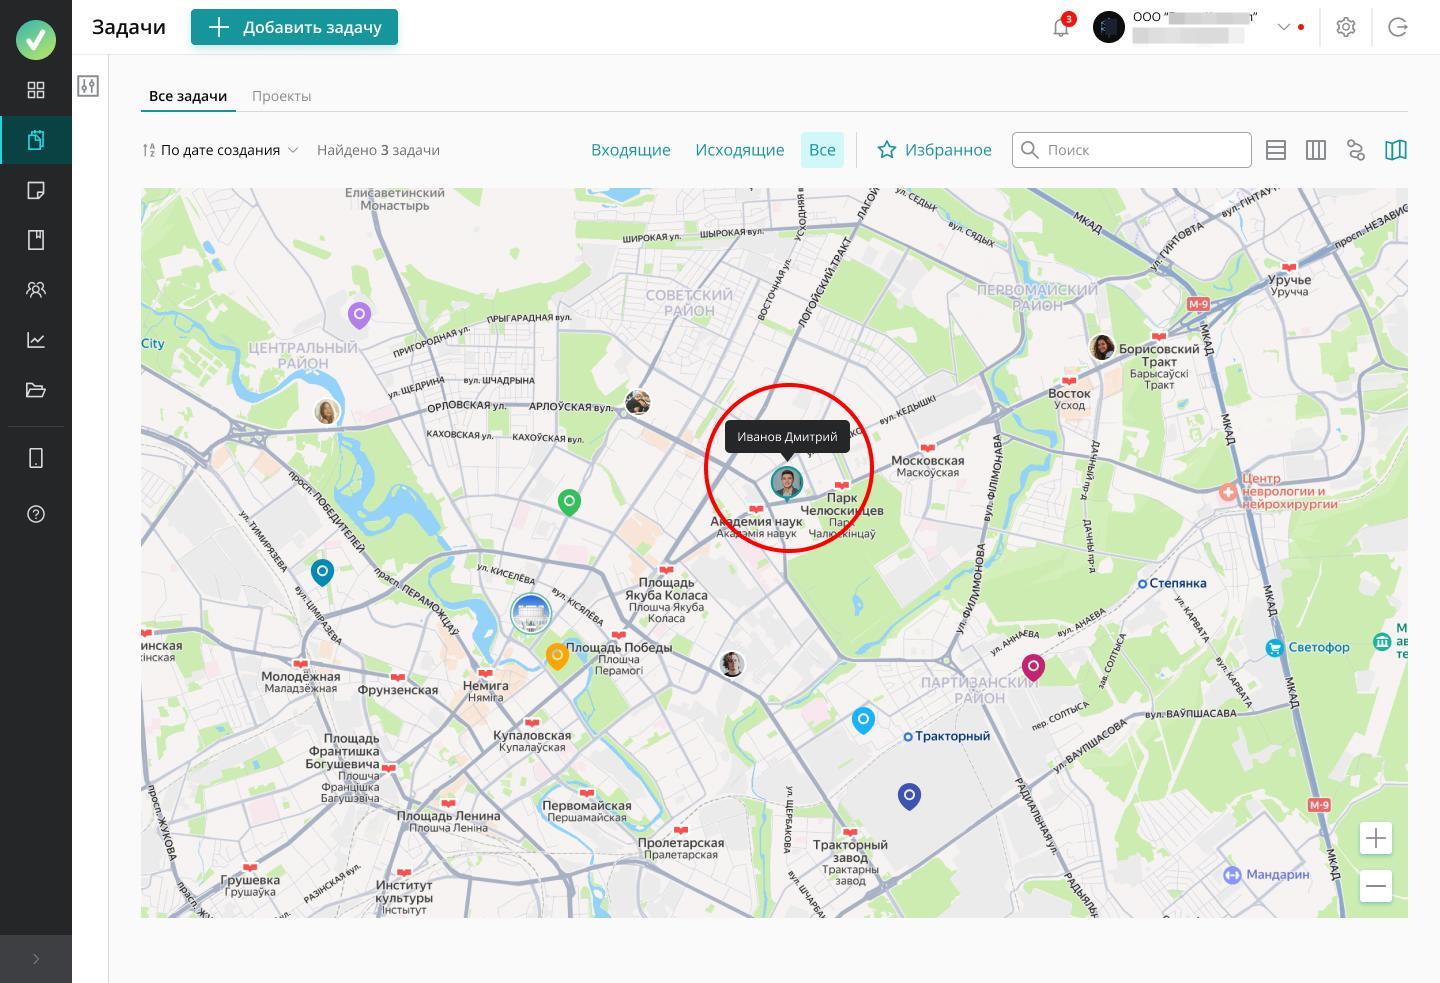This screenshot has width=1440, height=983.
Task: Open the employees people icon in sidebar
Action: pos(36,290)
